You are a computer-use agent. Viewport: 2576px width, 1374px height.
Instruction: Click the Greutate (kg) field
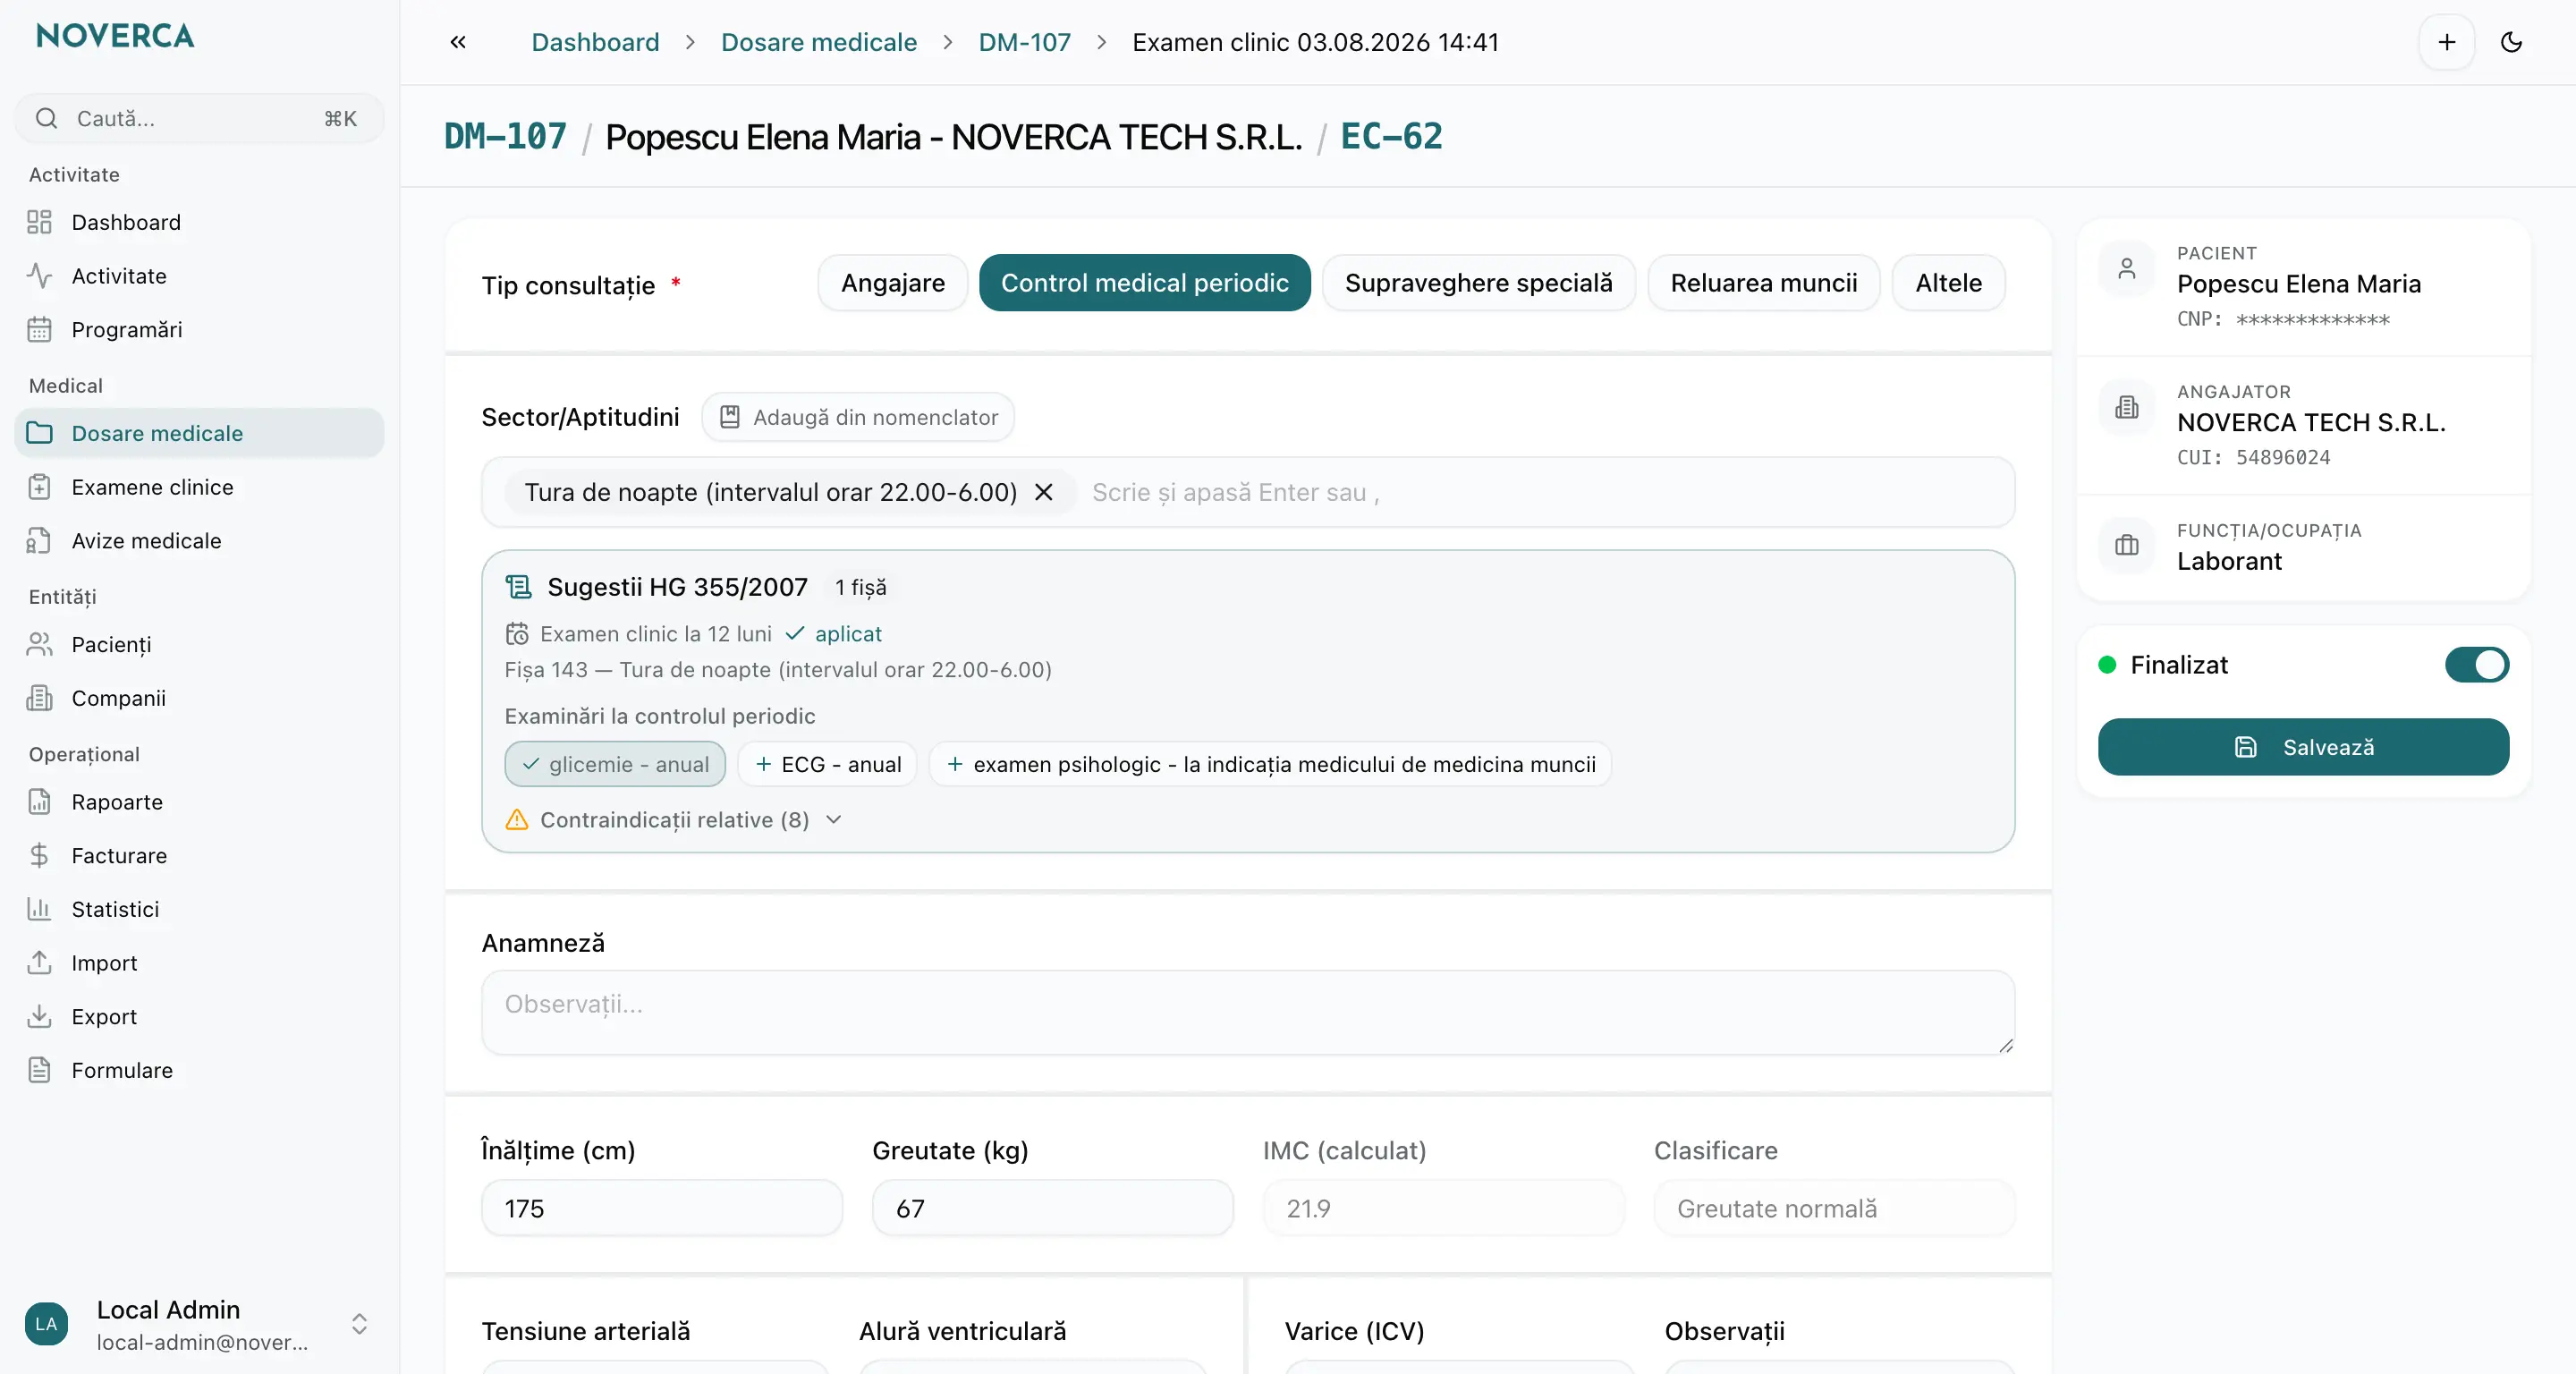tap(1052, 1208)
